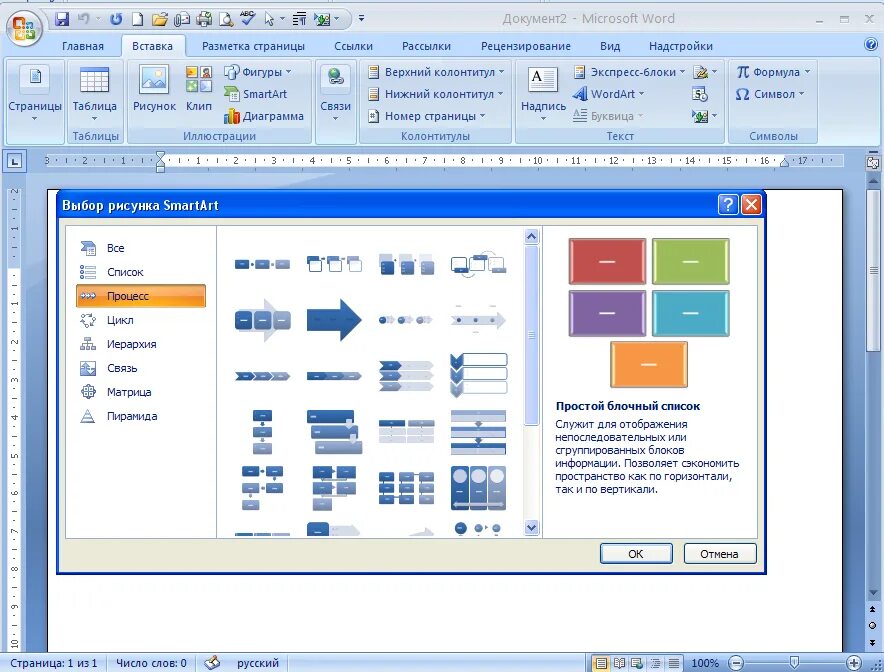Open Надстройки tab
This screenshot has height=672, width=884.
[x=680, y=46]
